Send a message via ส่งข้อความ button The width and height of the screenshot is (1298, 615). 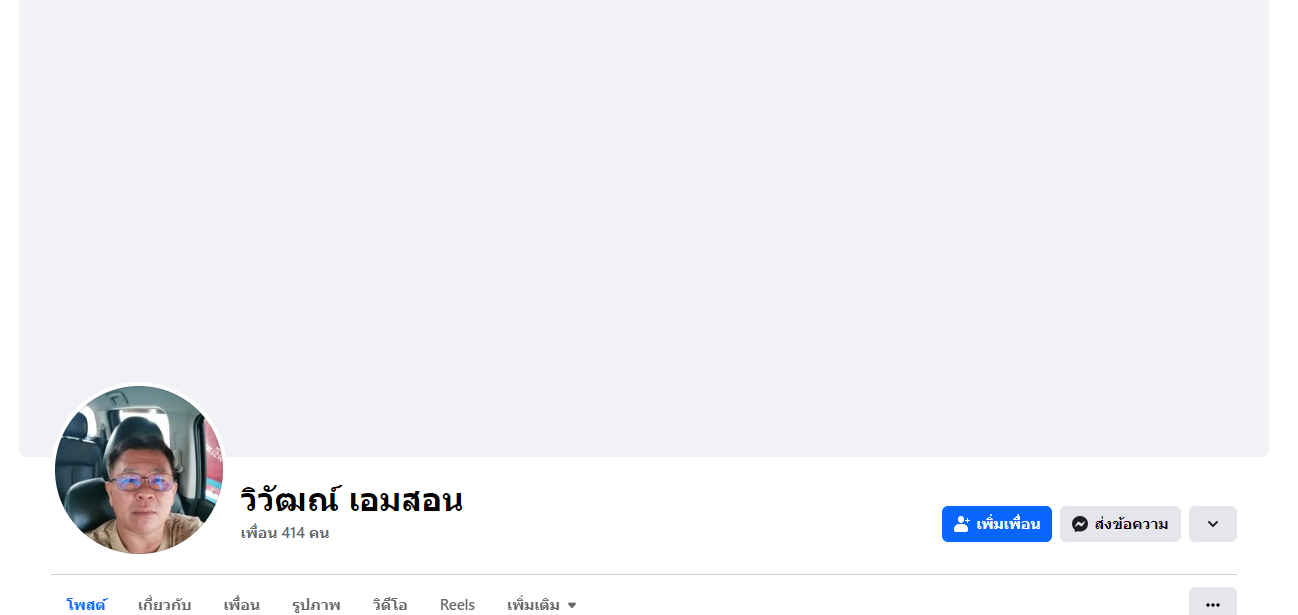1120,524
